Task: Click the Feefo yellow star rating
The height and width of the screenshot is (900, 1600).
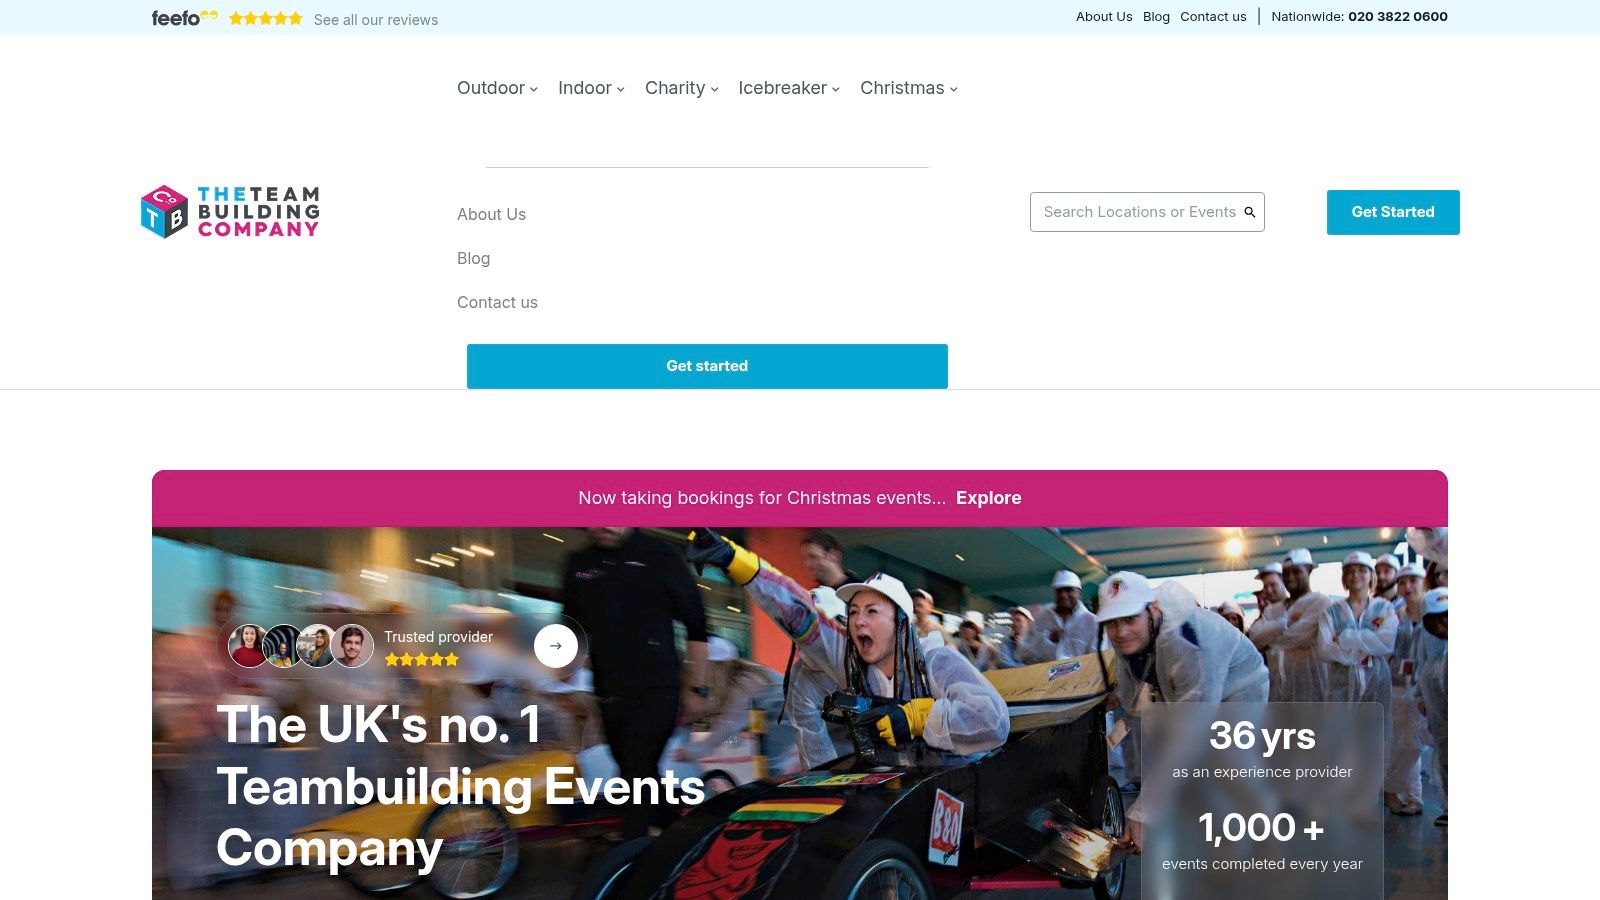Action: pyautogui.click(x=265, y=19)
